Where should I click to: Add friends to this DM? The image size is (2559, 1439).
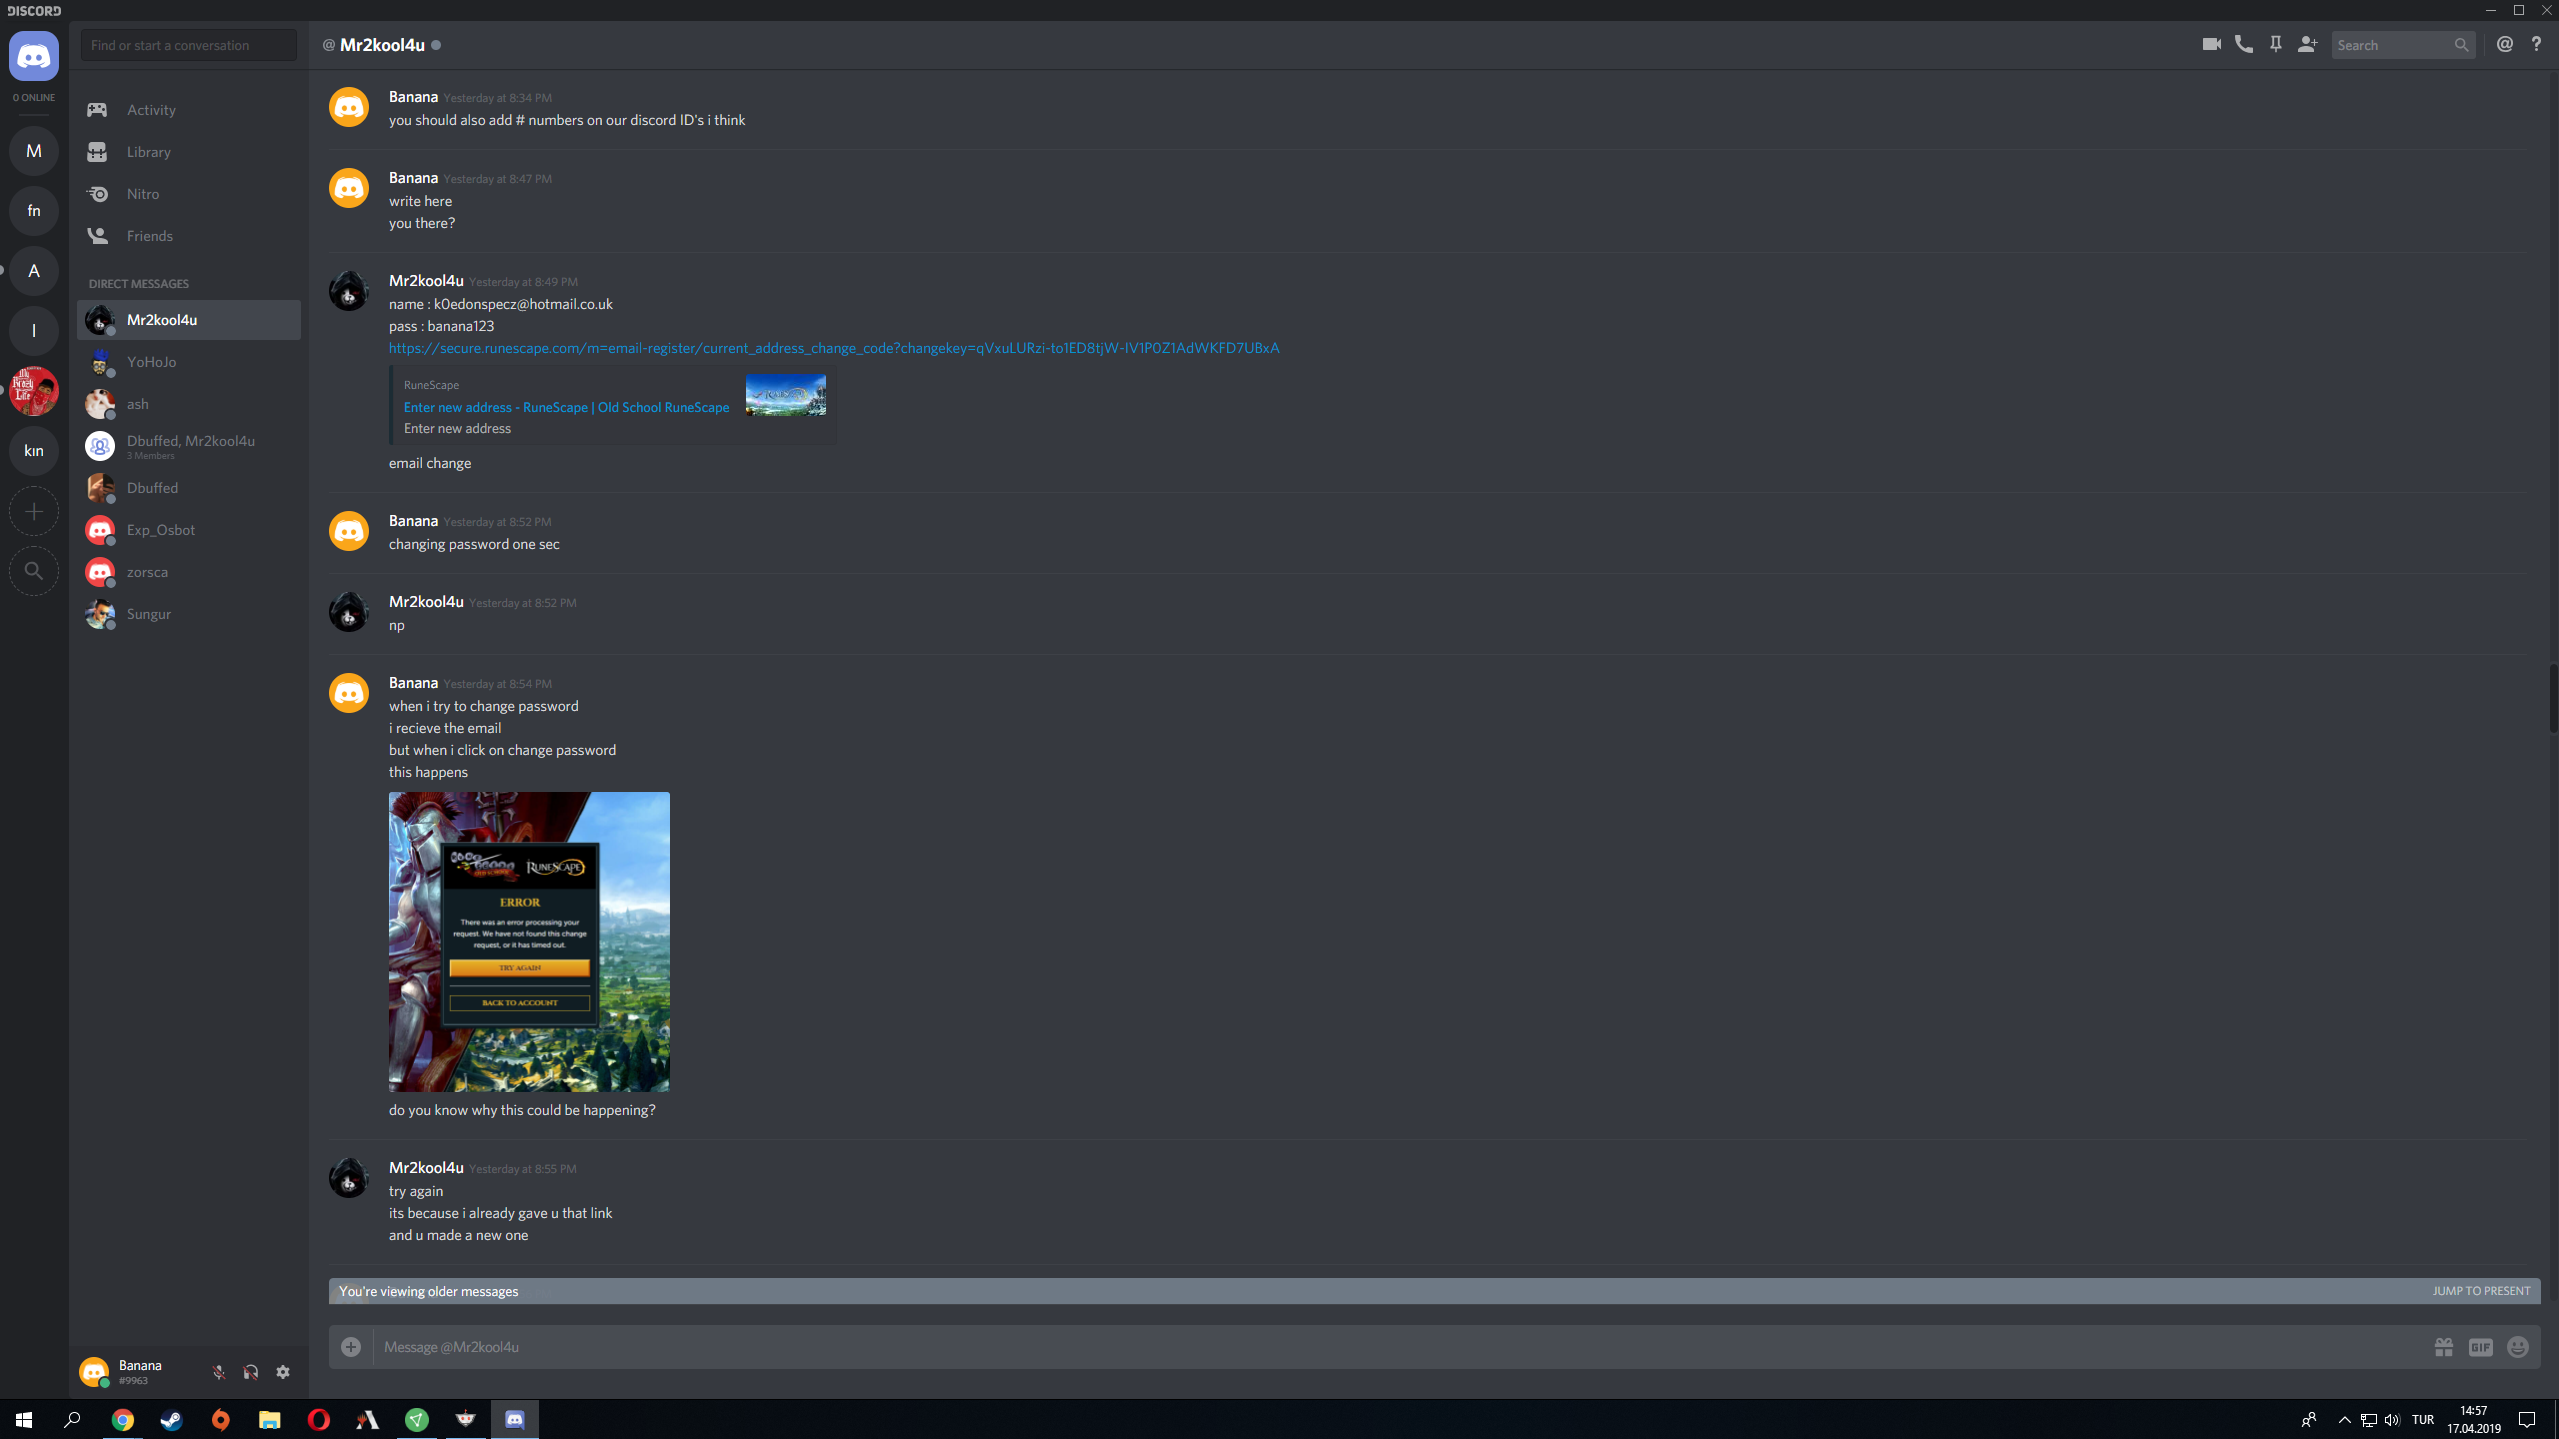pyautogui.click(x=2307, y=44)
